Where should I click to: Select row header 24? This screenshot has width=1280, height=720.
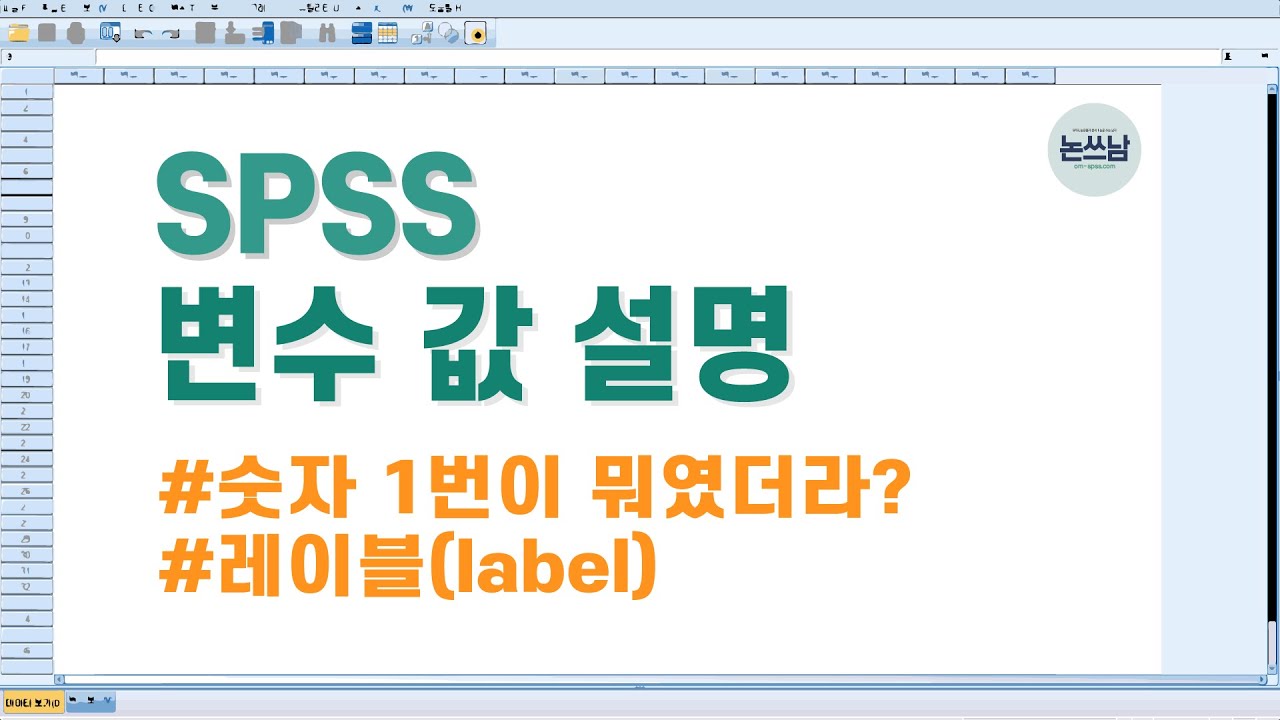[26, 459]
